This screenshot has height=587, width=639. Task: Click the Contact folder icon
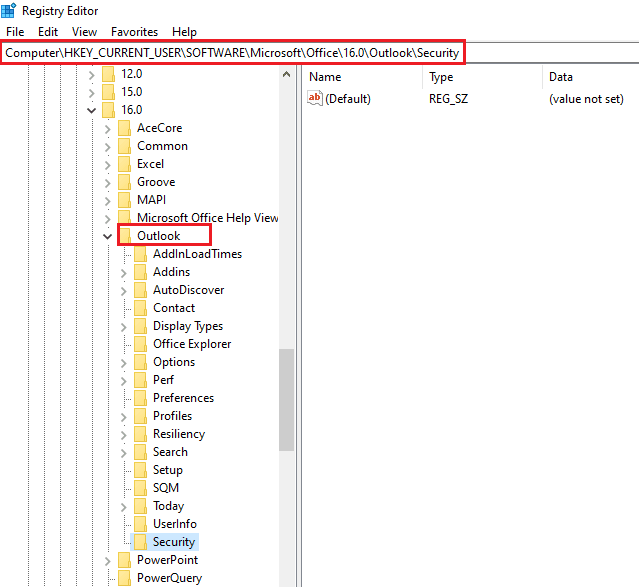pos(141,308)
